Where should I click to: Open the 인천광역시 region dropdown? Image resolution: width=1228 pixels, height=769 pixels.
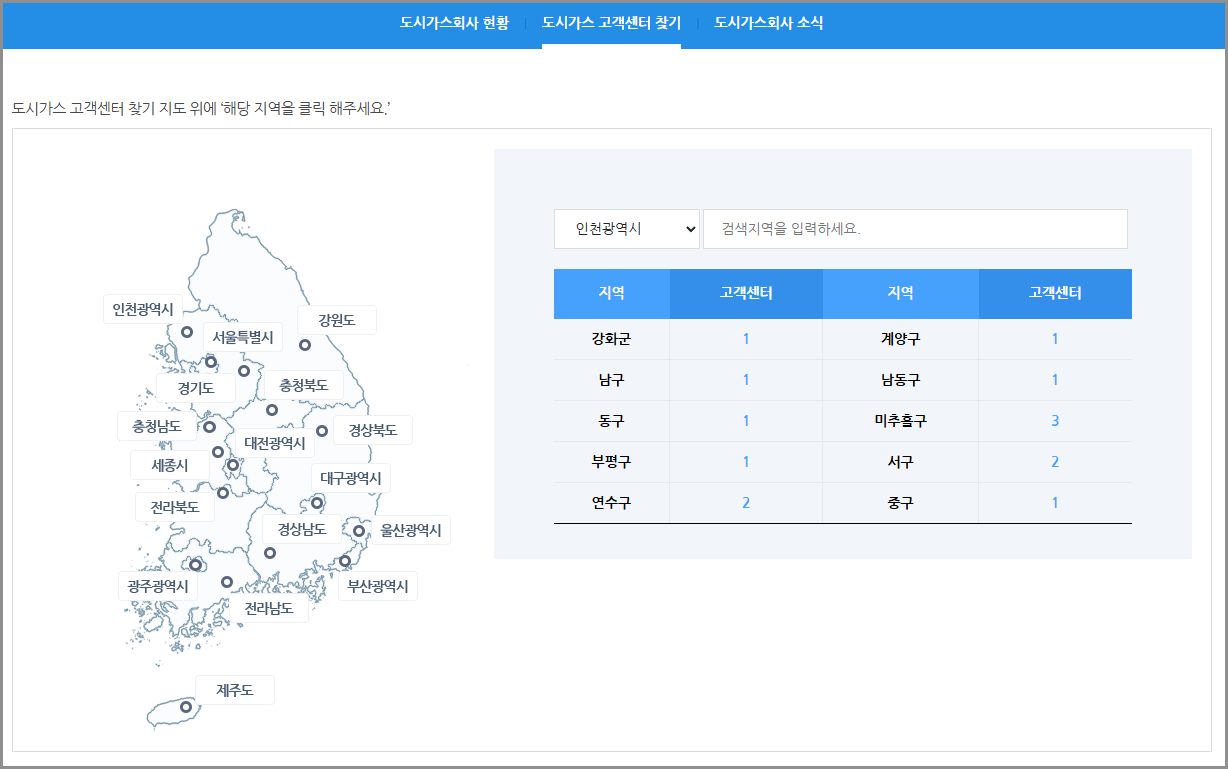point(626,228)
